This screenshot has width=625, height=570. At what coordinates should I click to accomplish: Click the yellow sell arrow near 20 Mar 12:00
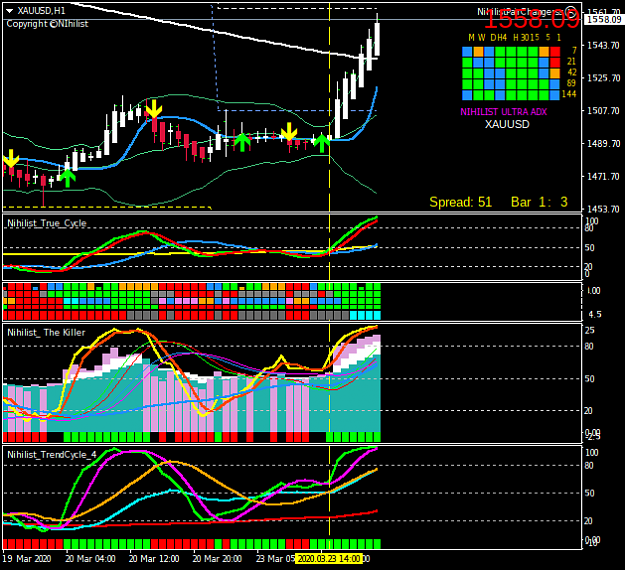click(x=153, y=109)
